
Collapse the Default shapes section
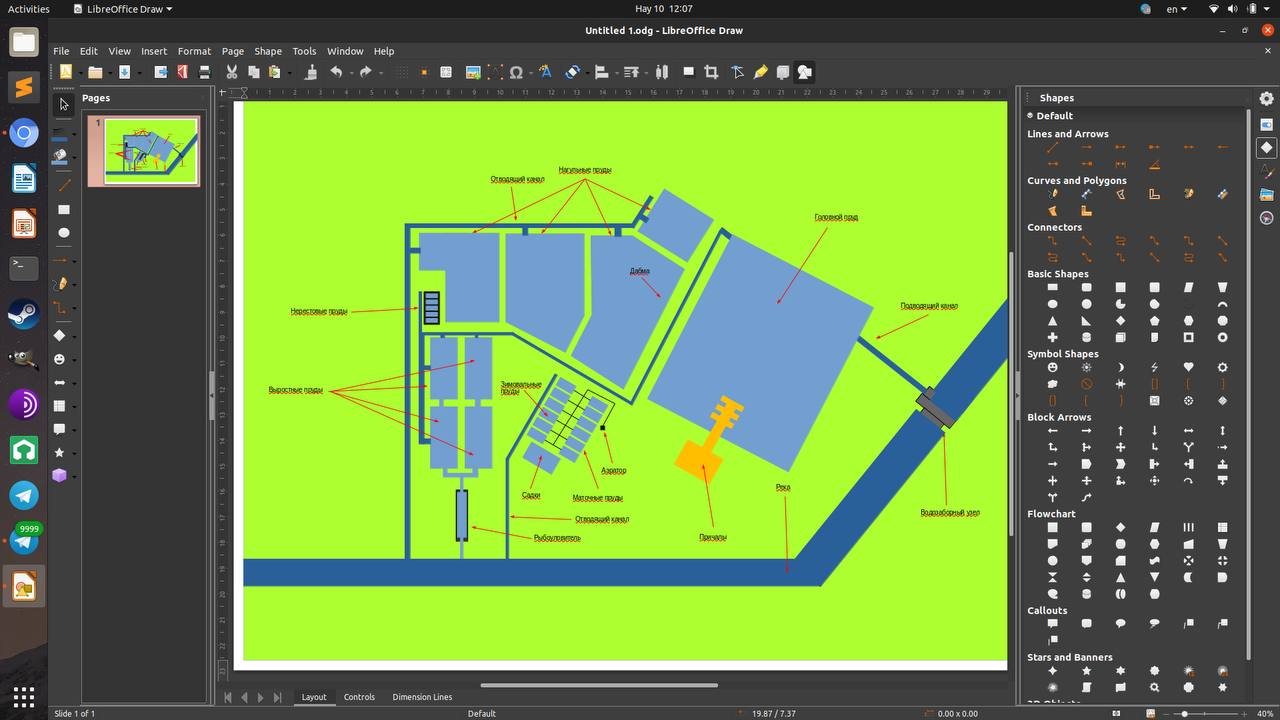[x=1030, y=116]
